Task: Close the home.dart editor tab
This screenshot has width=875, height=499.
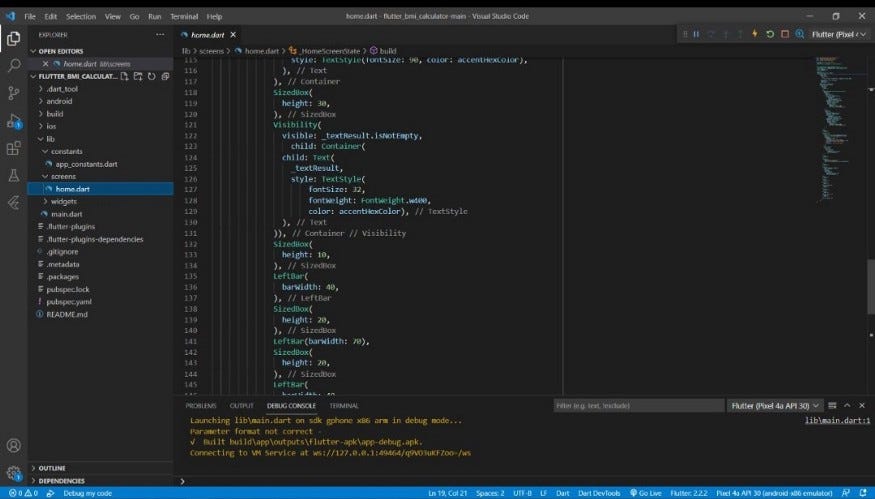Action: pos(233,35)
